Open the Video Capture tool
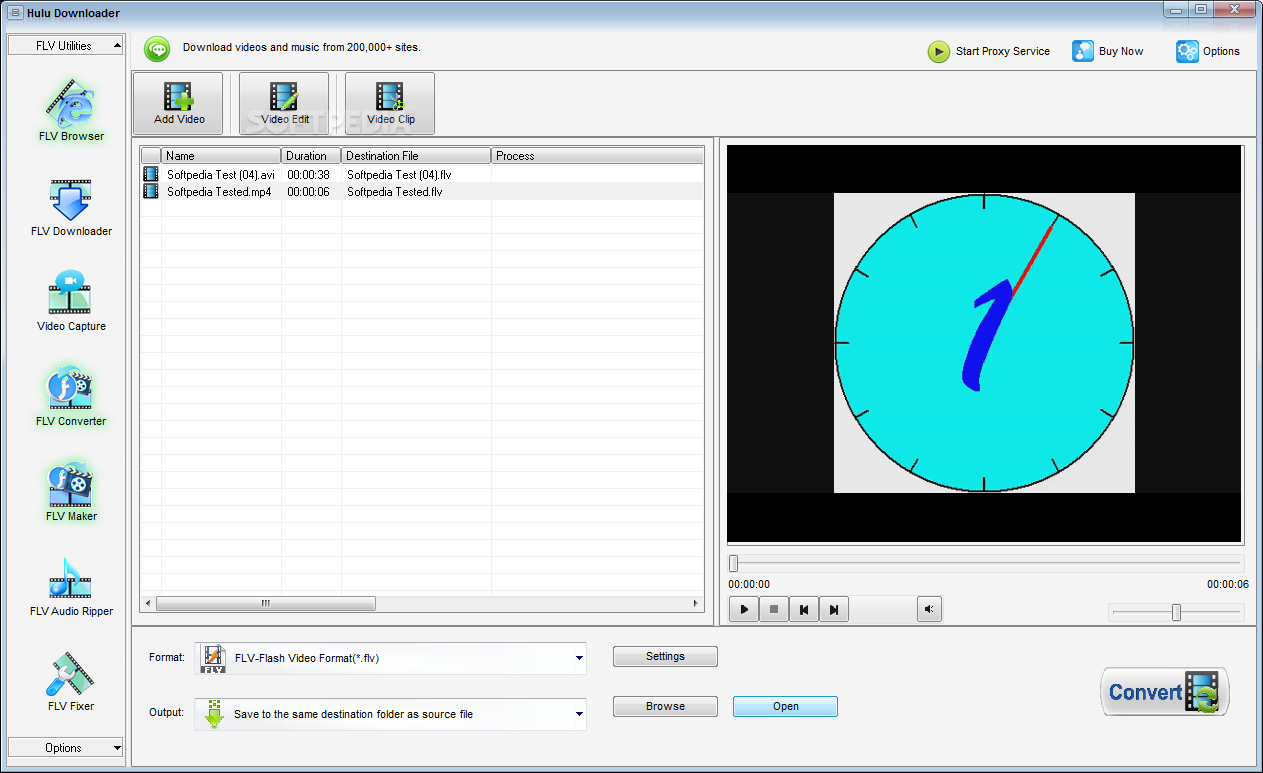1263x773 pixels. point(70,302)
